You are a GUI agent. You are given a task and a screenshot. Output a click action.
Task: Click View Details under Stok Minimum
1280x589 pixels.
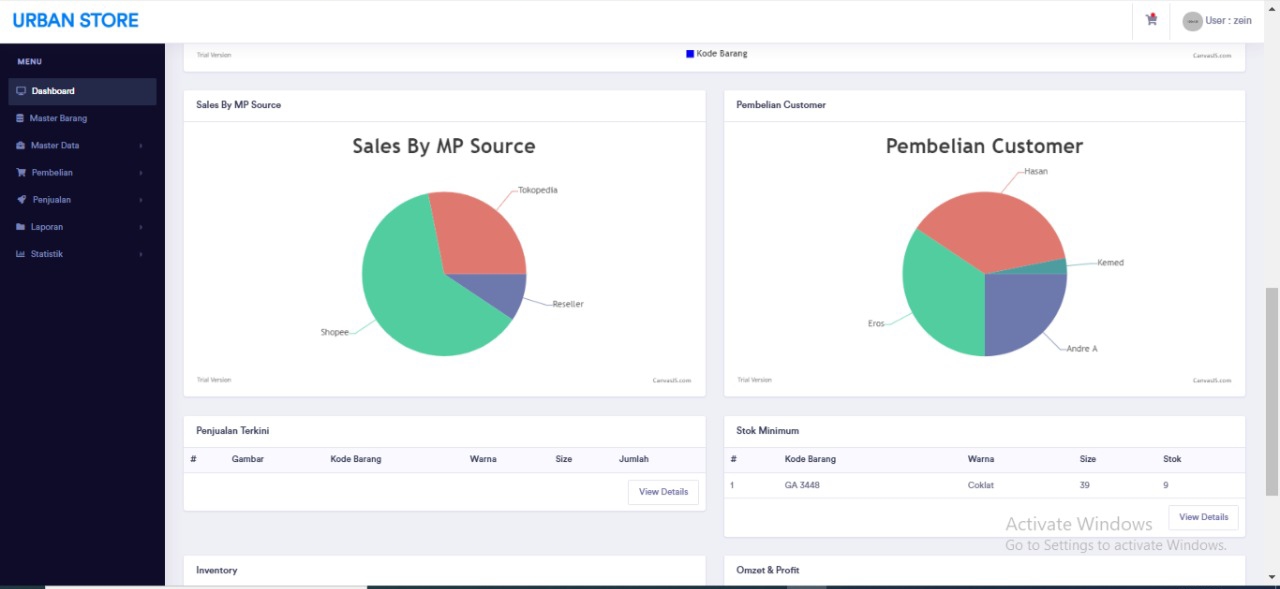(1203, 517)
